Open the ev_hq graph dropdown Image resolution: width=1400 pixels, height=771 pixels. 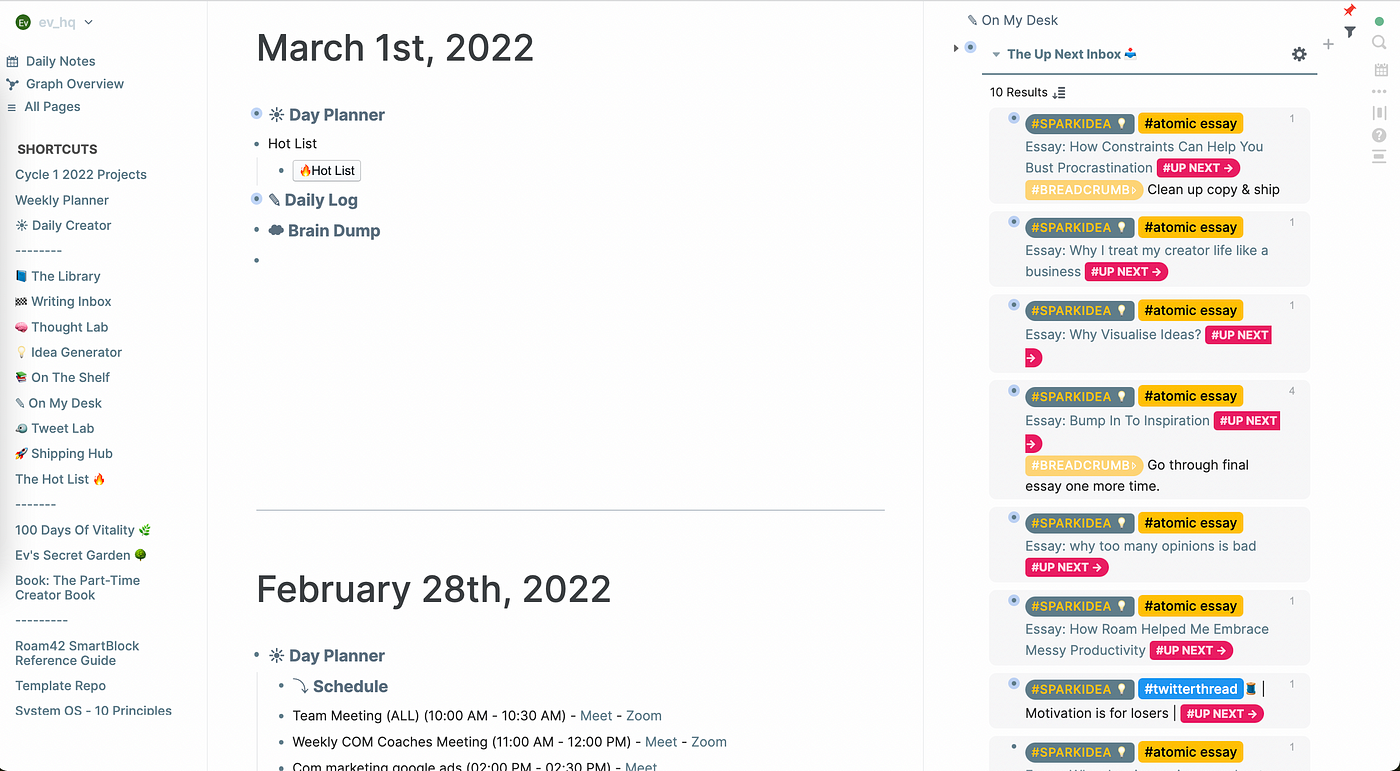click(89, 22)
